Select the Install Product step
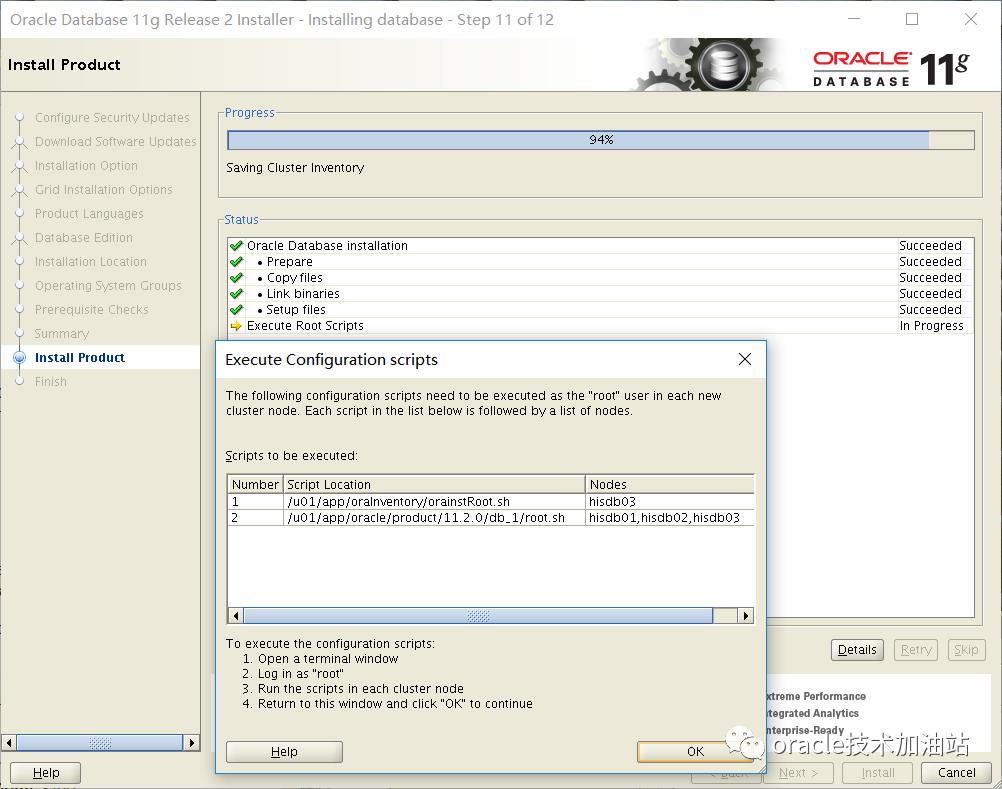 [80, 357]
